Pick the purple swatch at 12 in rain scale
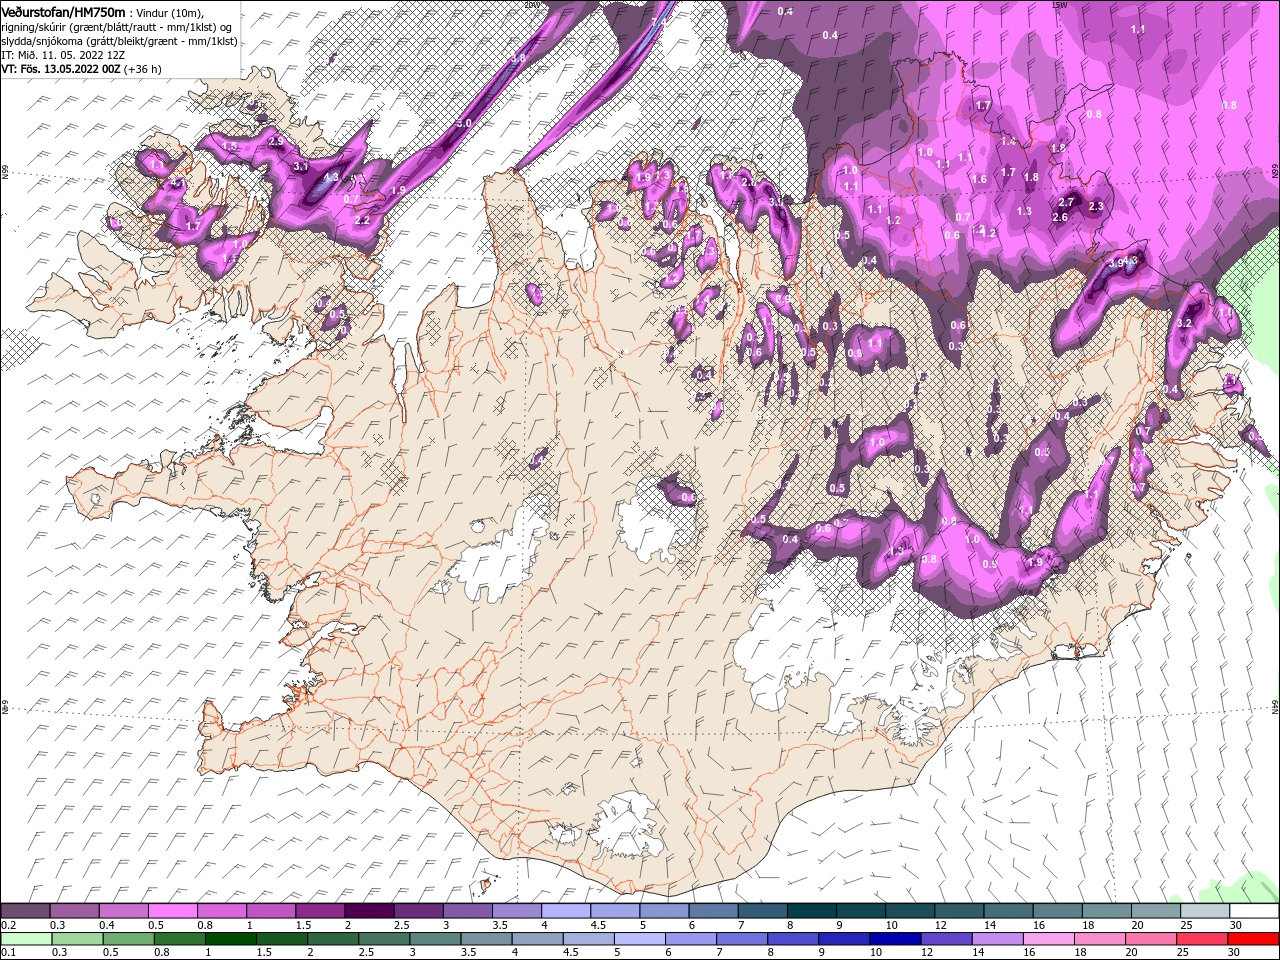The image size is (1280, 960). point(947,939)
